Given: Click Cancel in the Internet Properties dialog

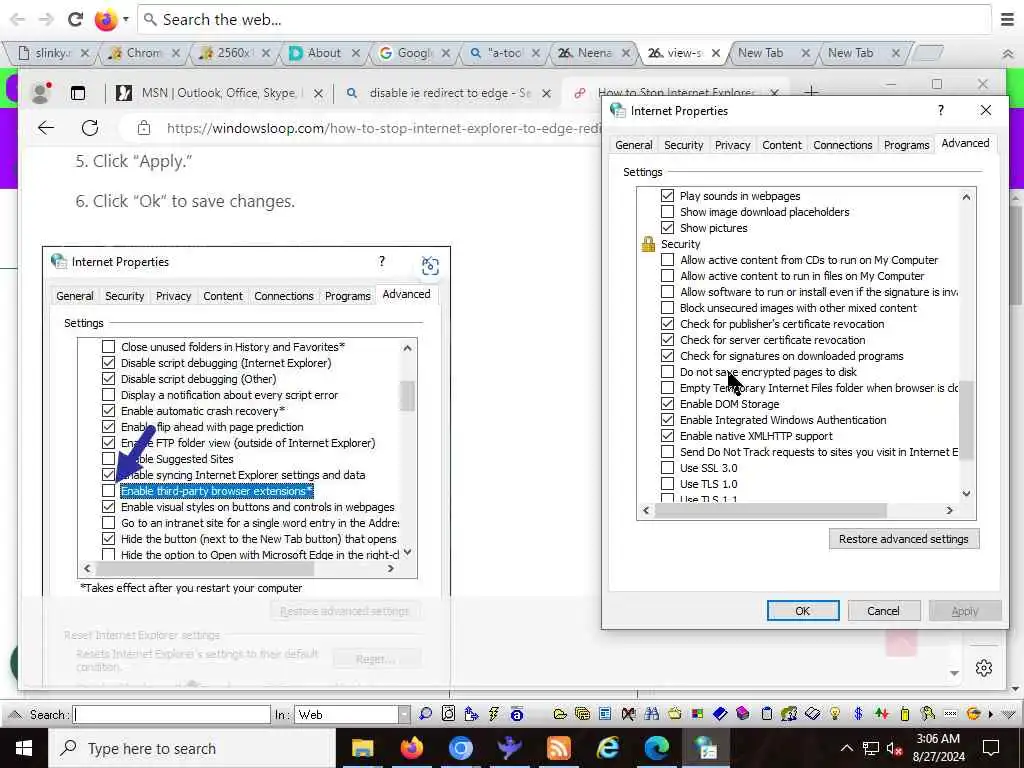Looking at the screenshot, I should [883, 611].
